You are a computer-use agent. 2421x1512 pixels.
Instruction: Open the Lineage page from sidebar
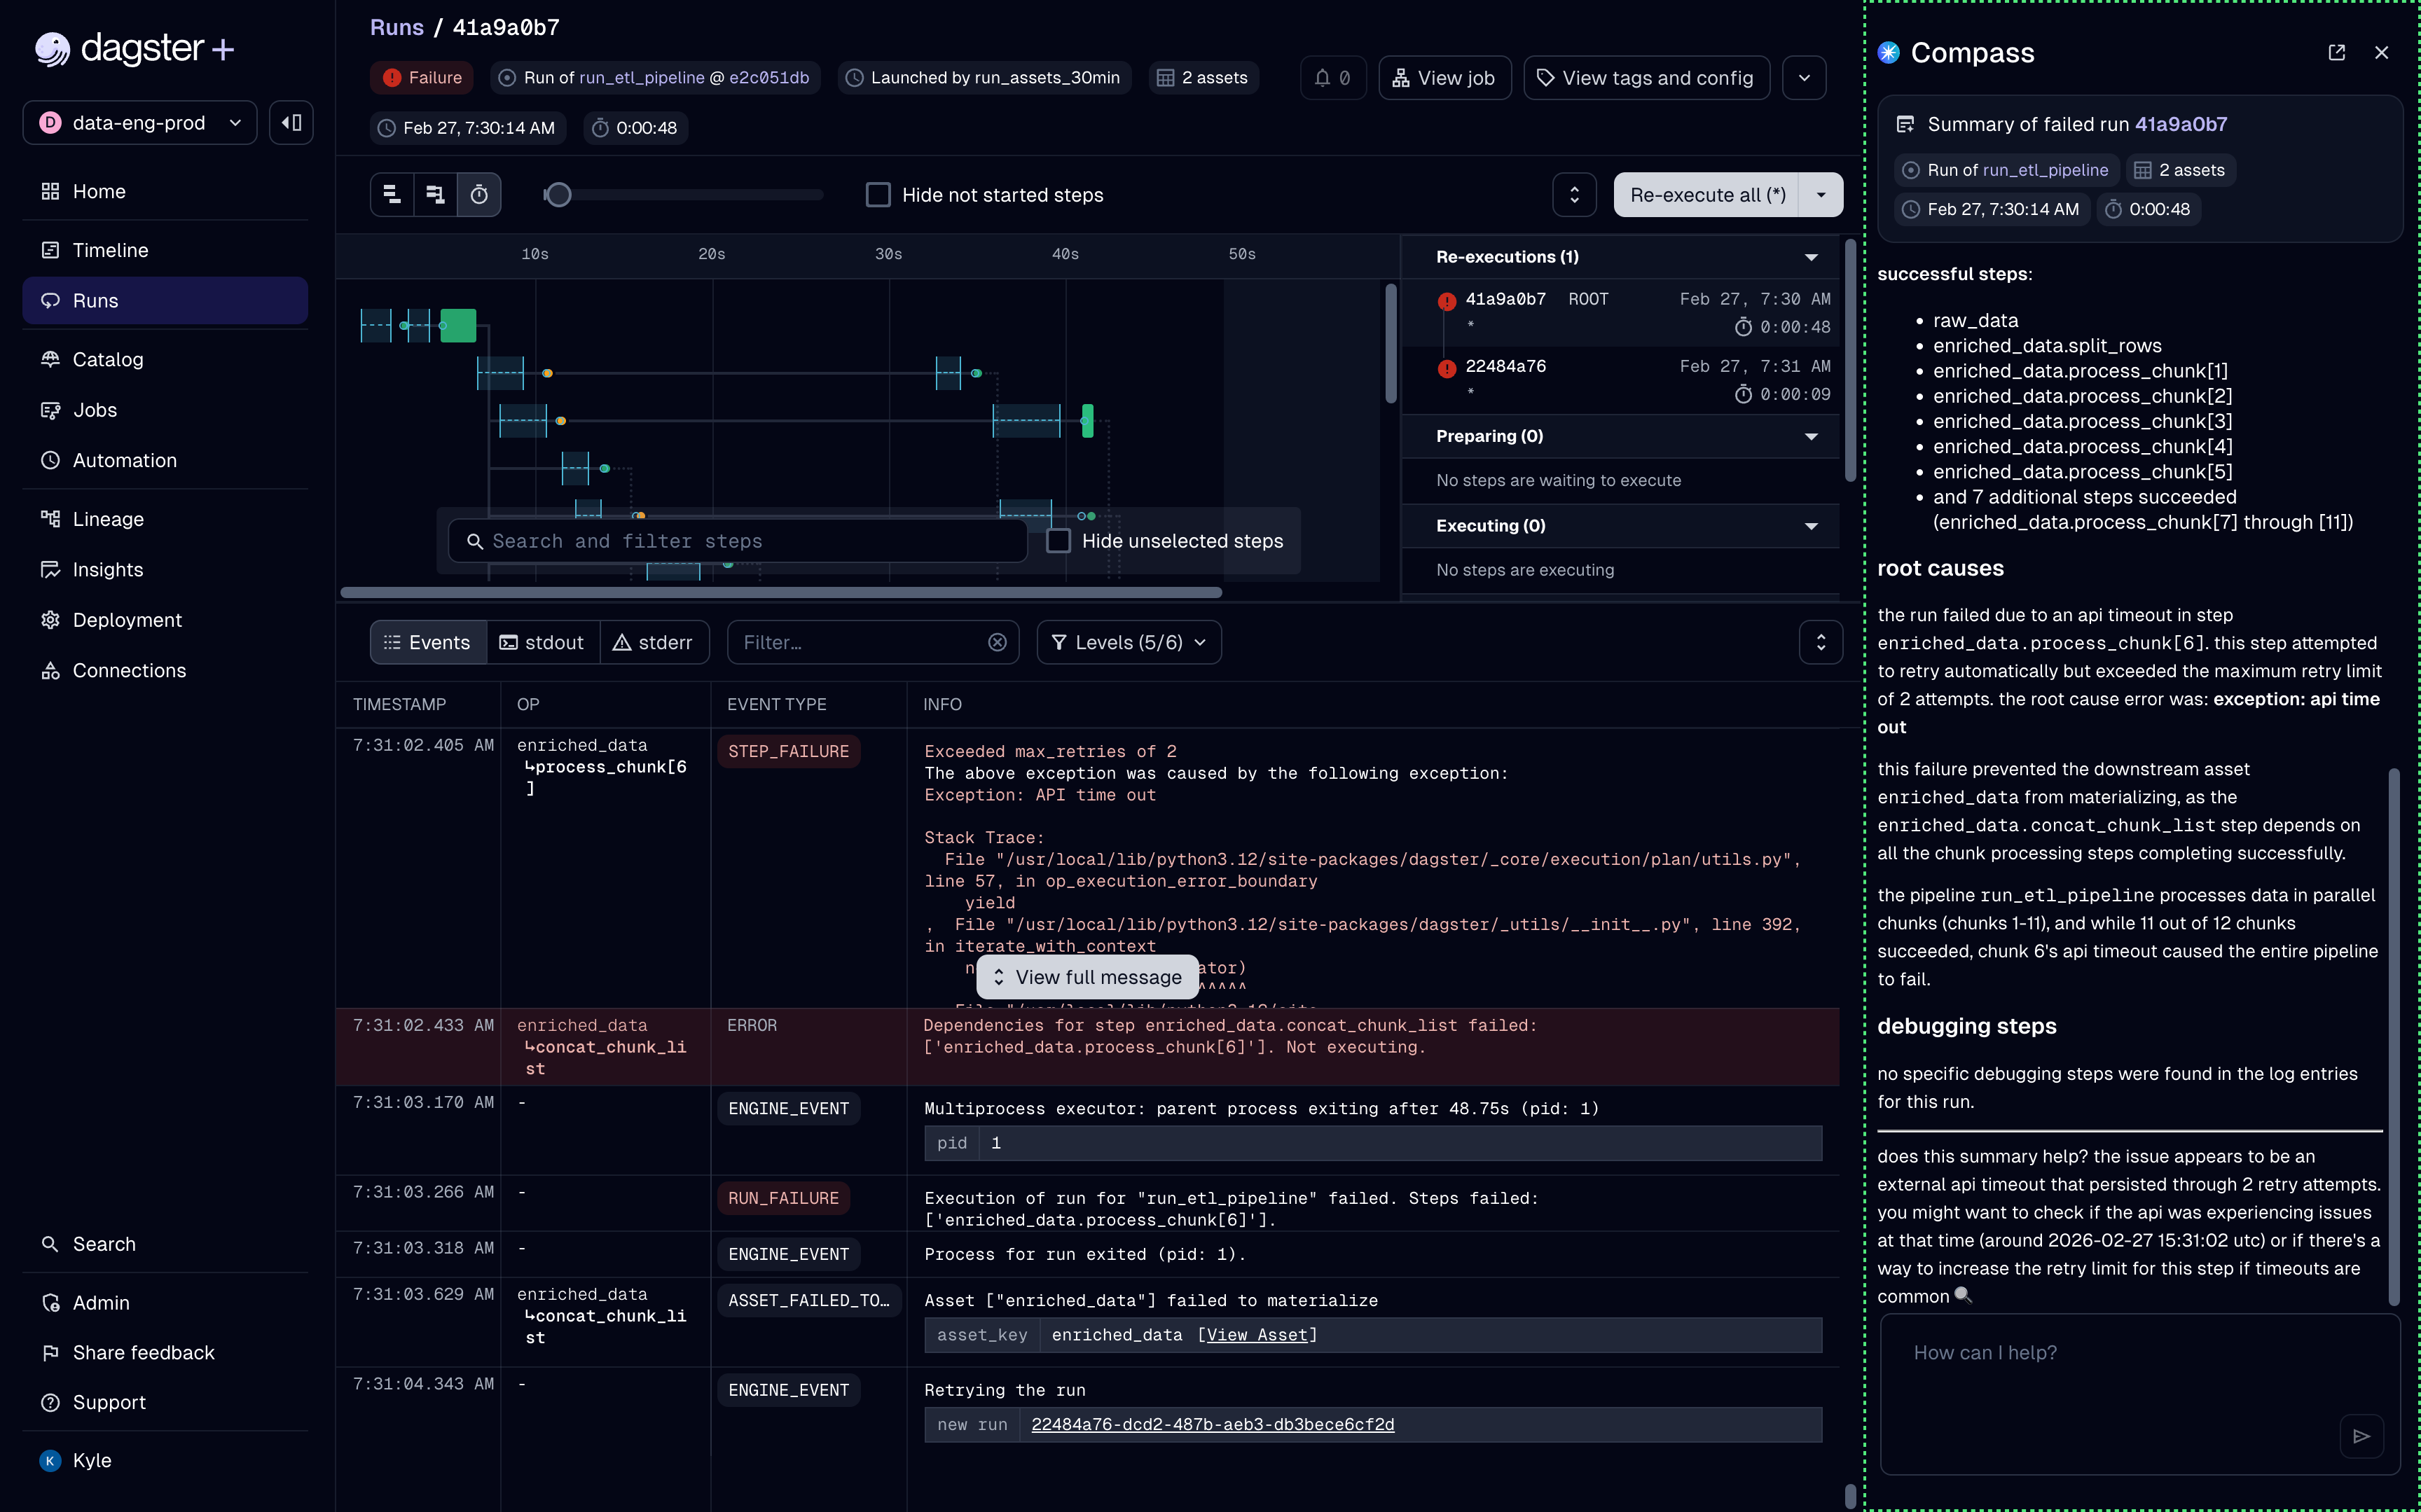[x=108, y=519]
